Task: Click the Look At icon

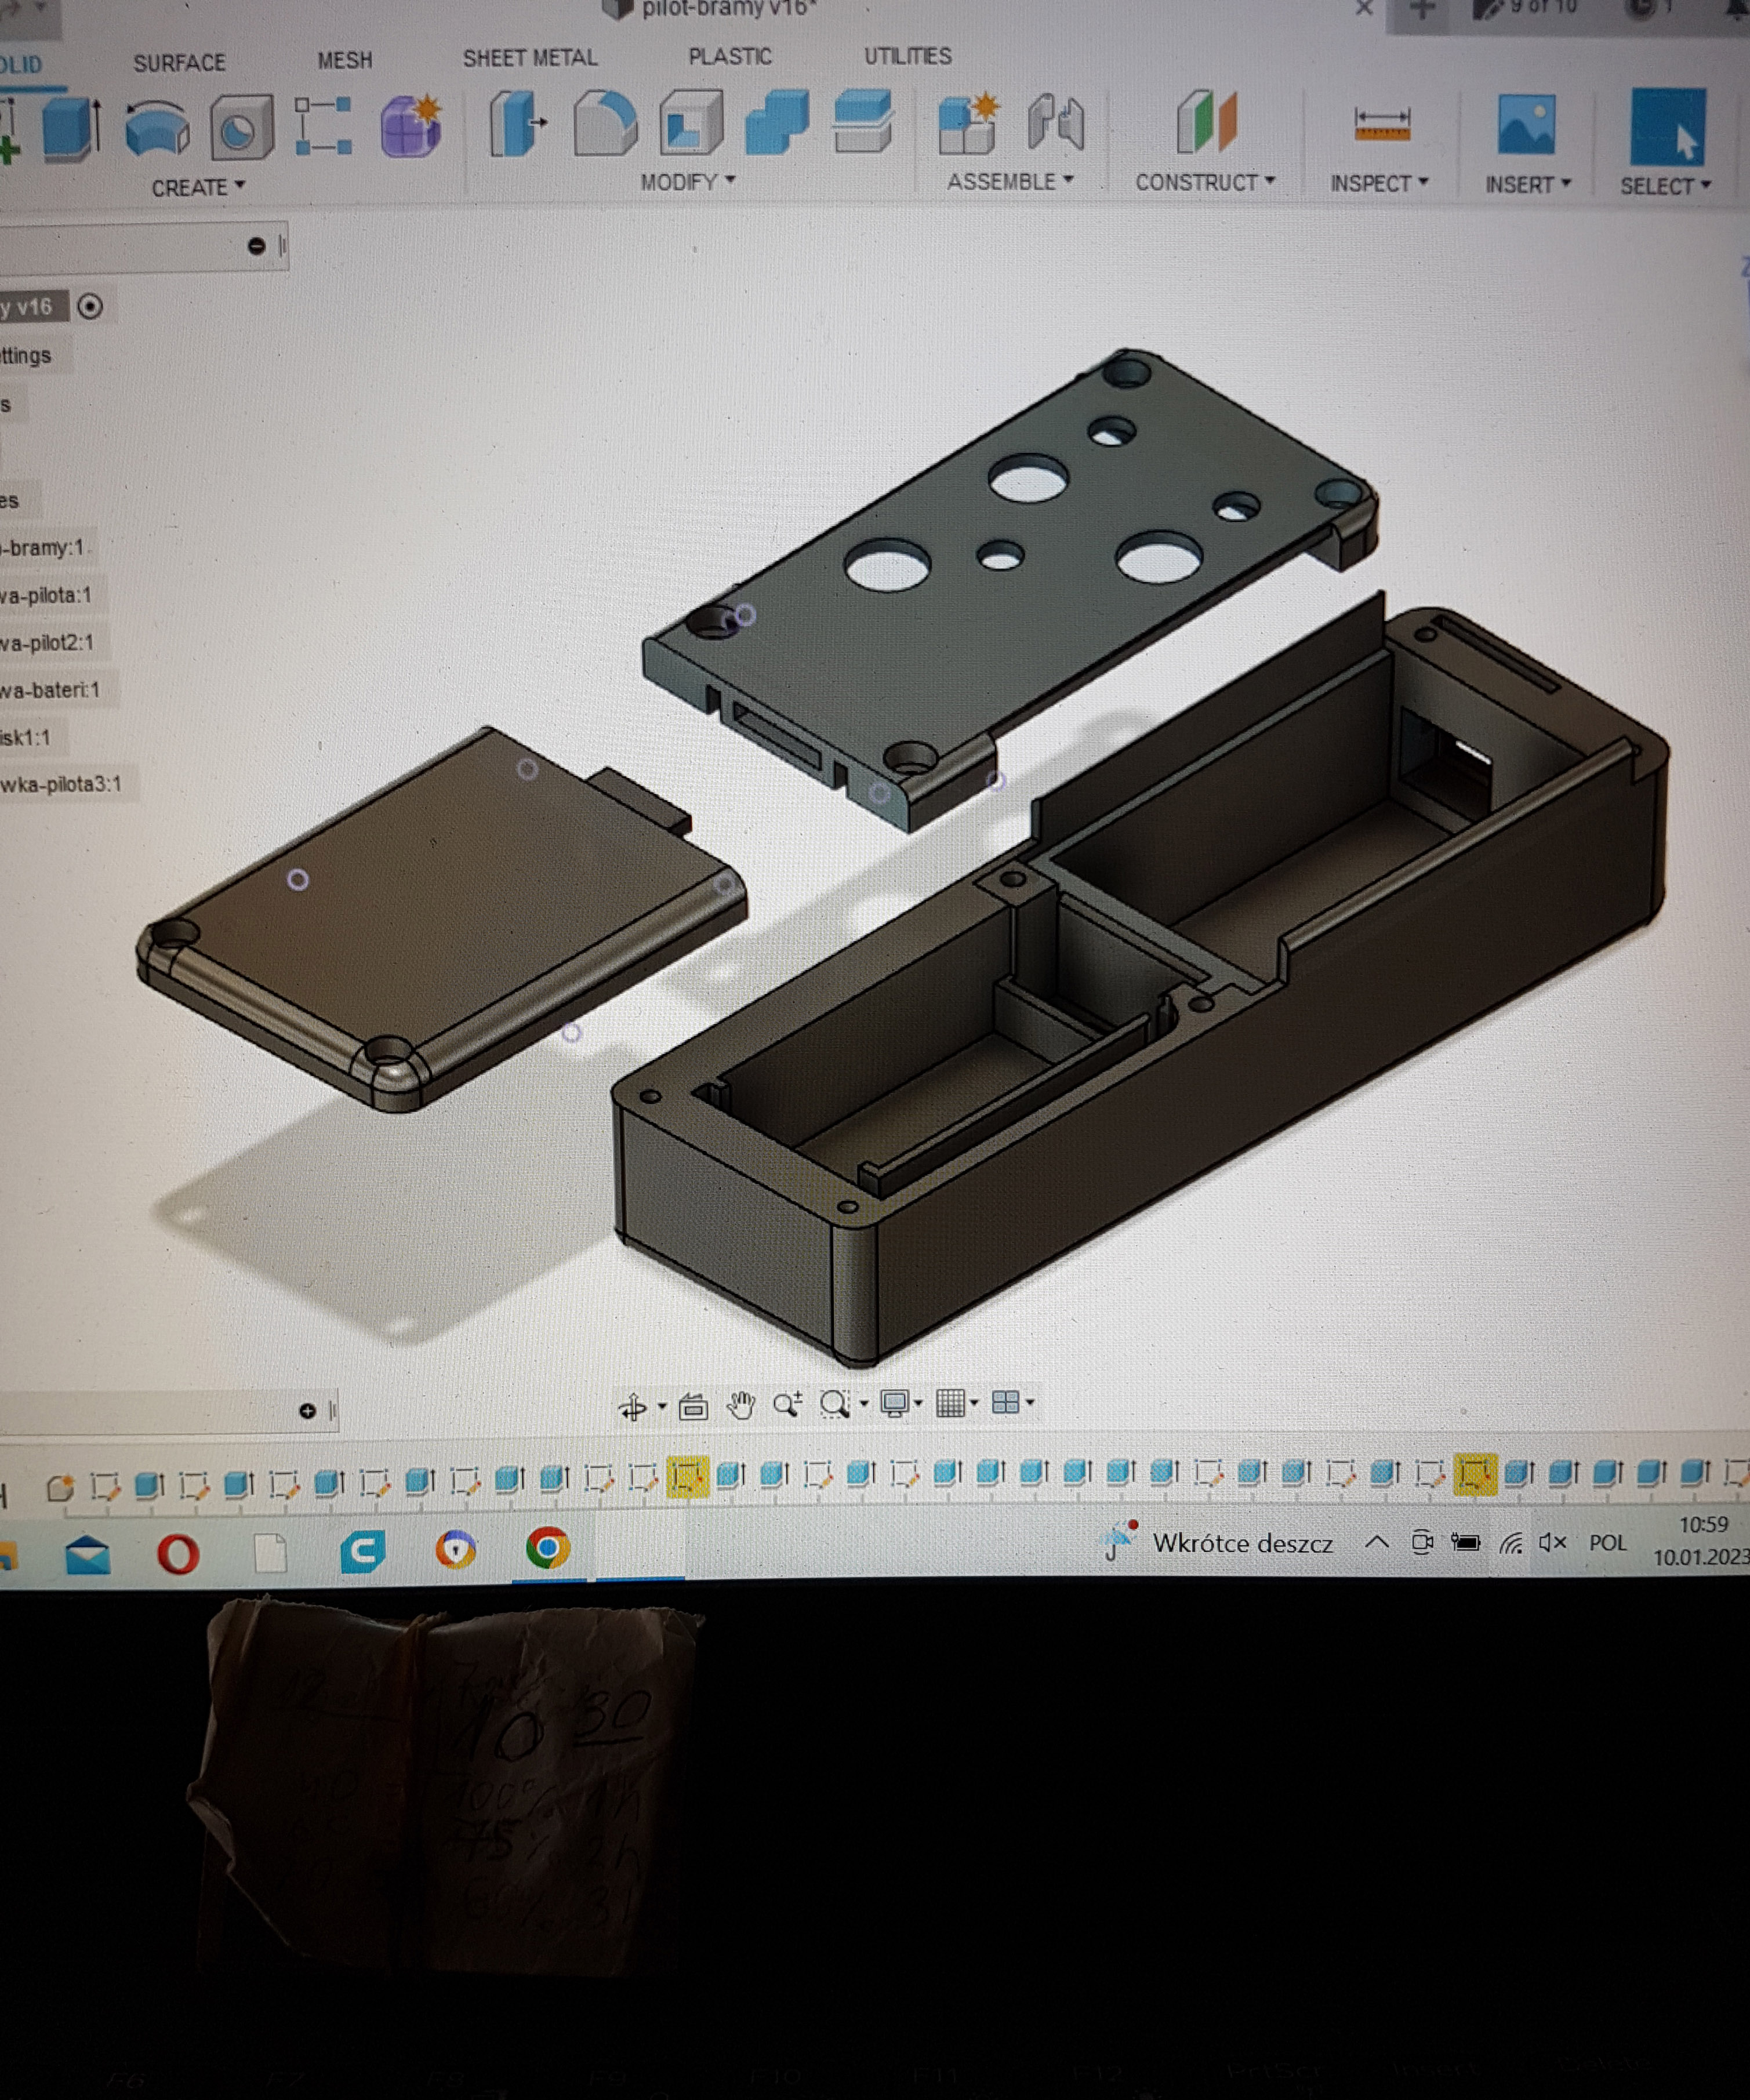Action: pyautogui.click(x=693, y=1406)
